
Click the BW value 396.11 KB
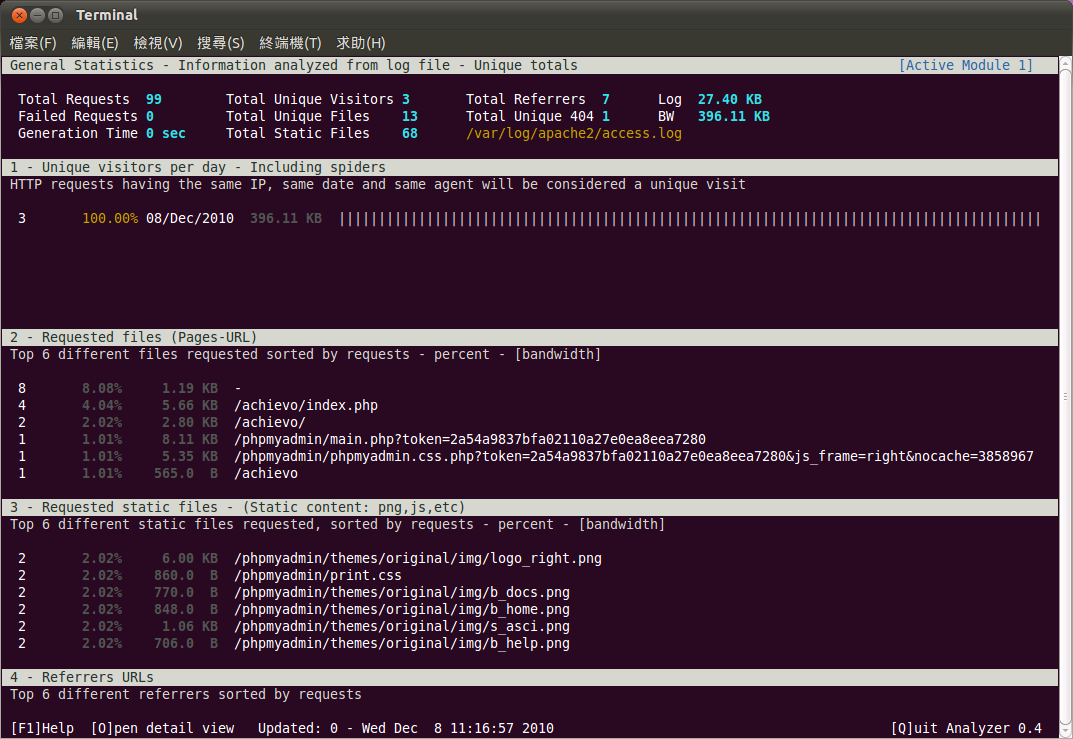(x=734, y=116)
